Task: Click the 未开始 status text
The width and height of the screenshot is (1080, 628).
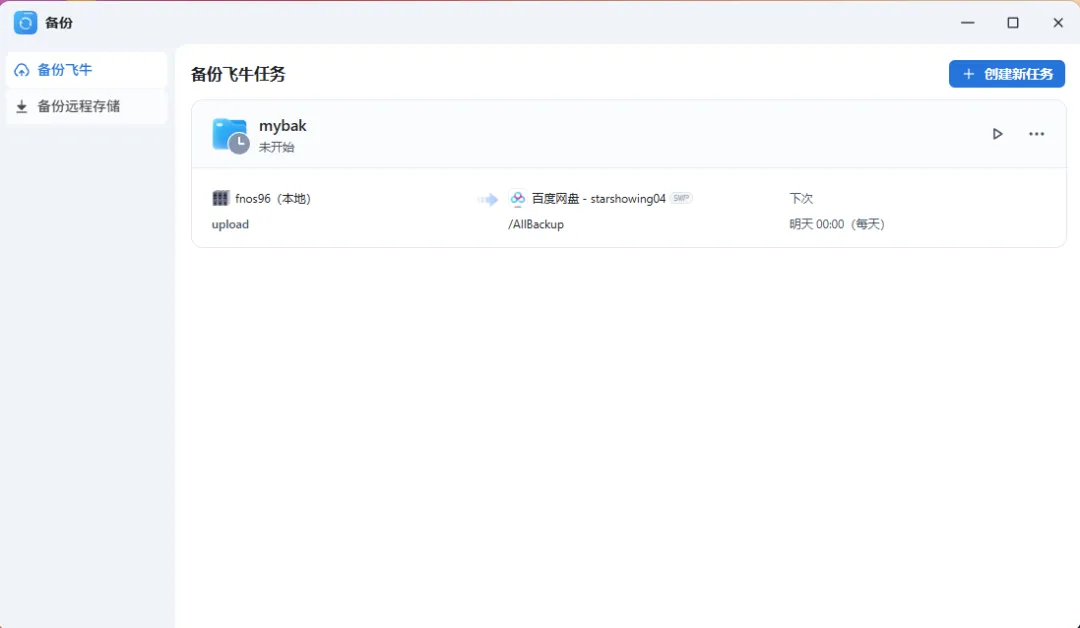Action: (x=276, y=147)
